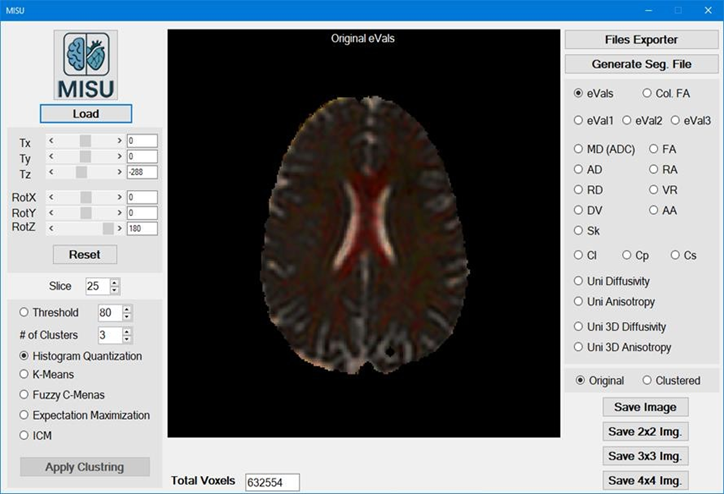Increment the number of clusters
The width and height of the screenshot is (724, 494).
[x=127, y=331]
